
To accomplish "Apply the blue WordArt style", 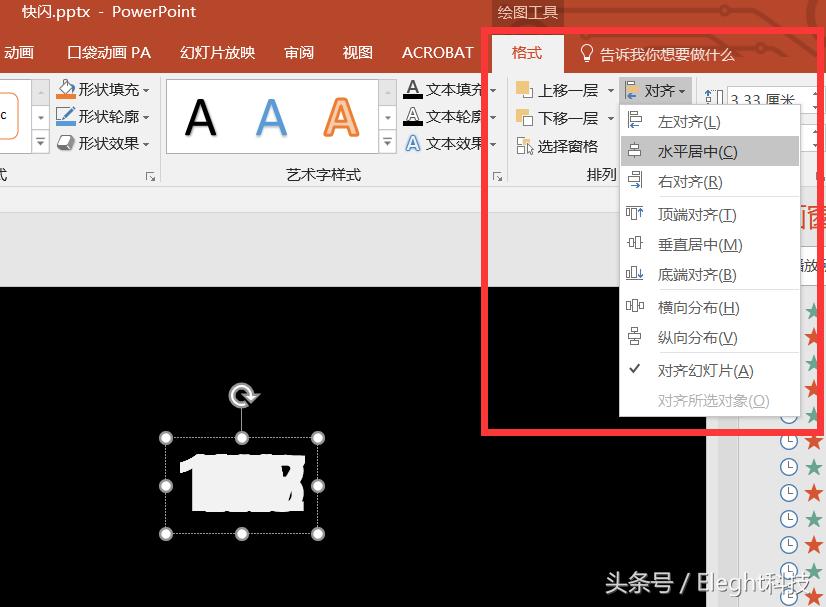I will point(270,117).
